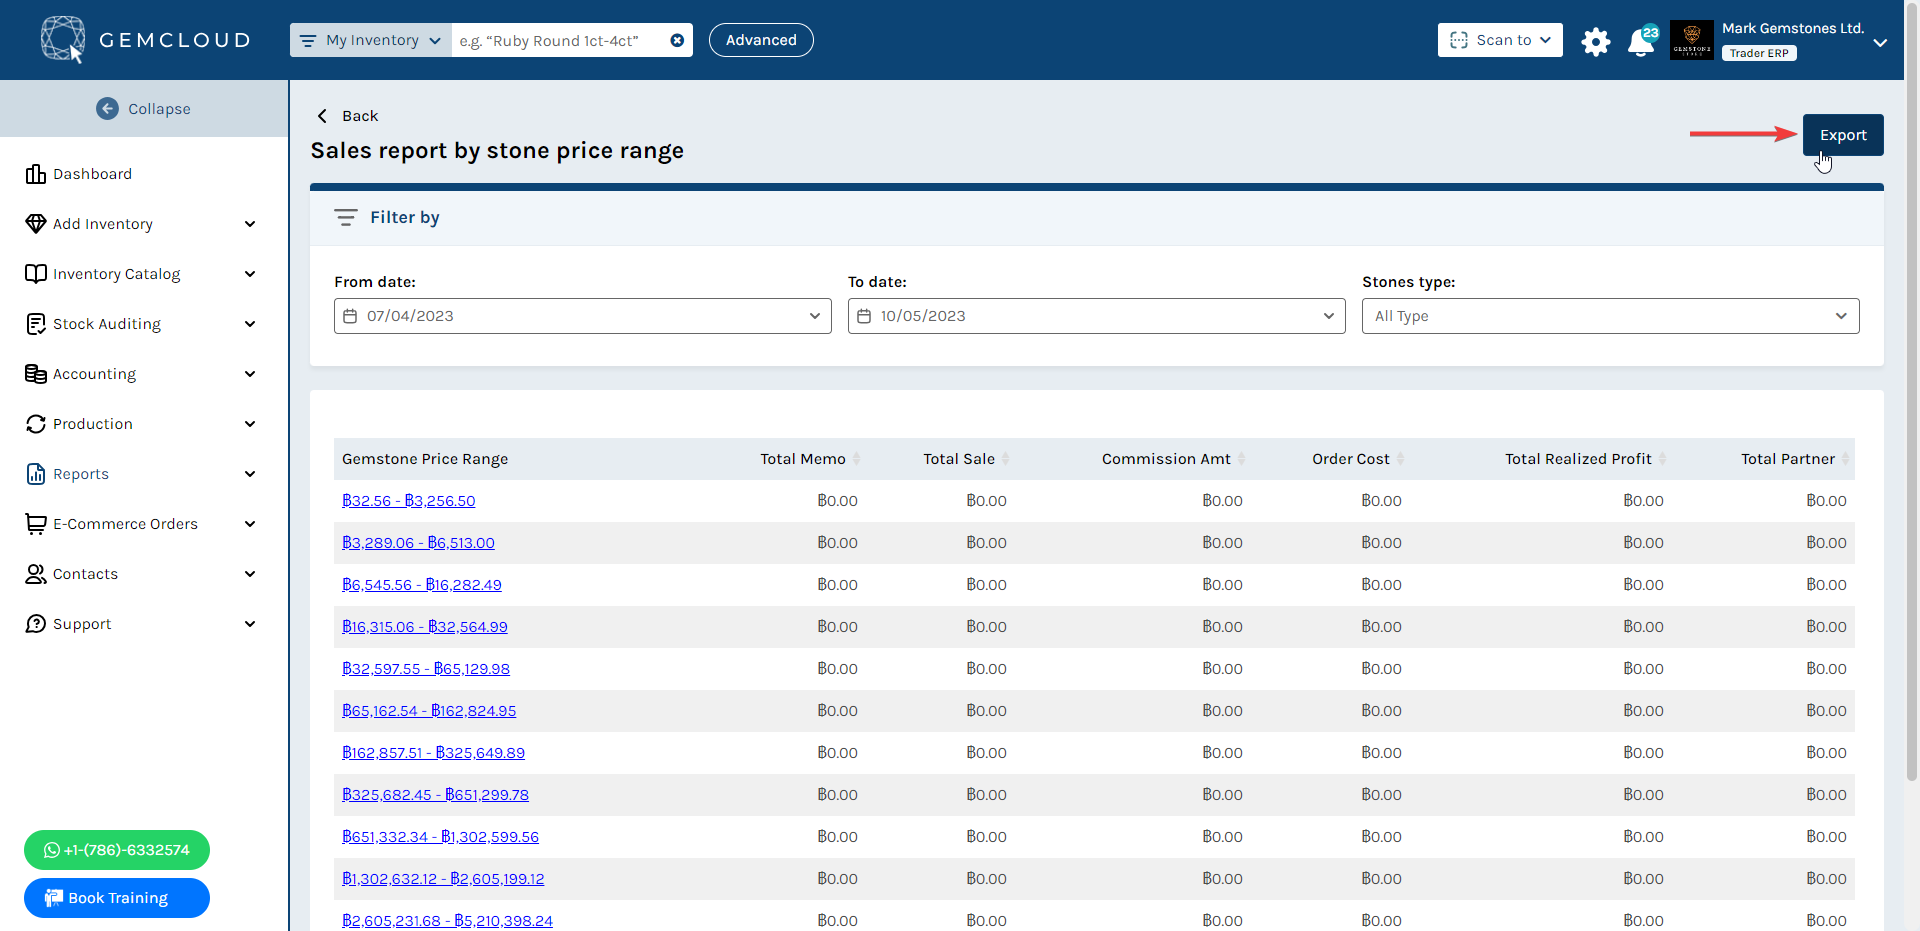Open price range ฿32.56 - ฿3,256.50
The width and height of the screenshot is (1920, 931).
[408, 501]
